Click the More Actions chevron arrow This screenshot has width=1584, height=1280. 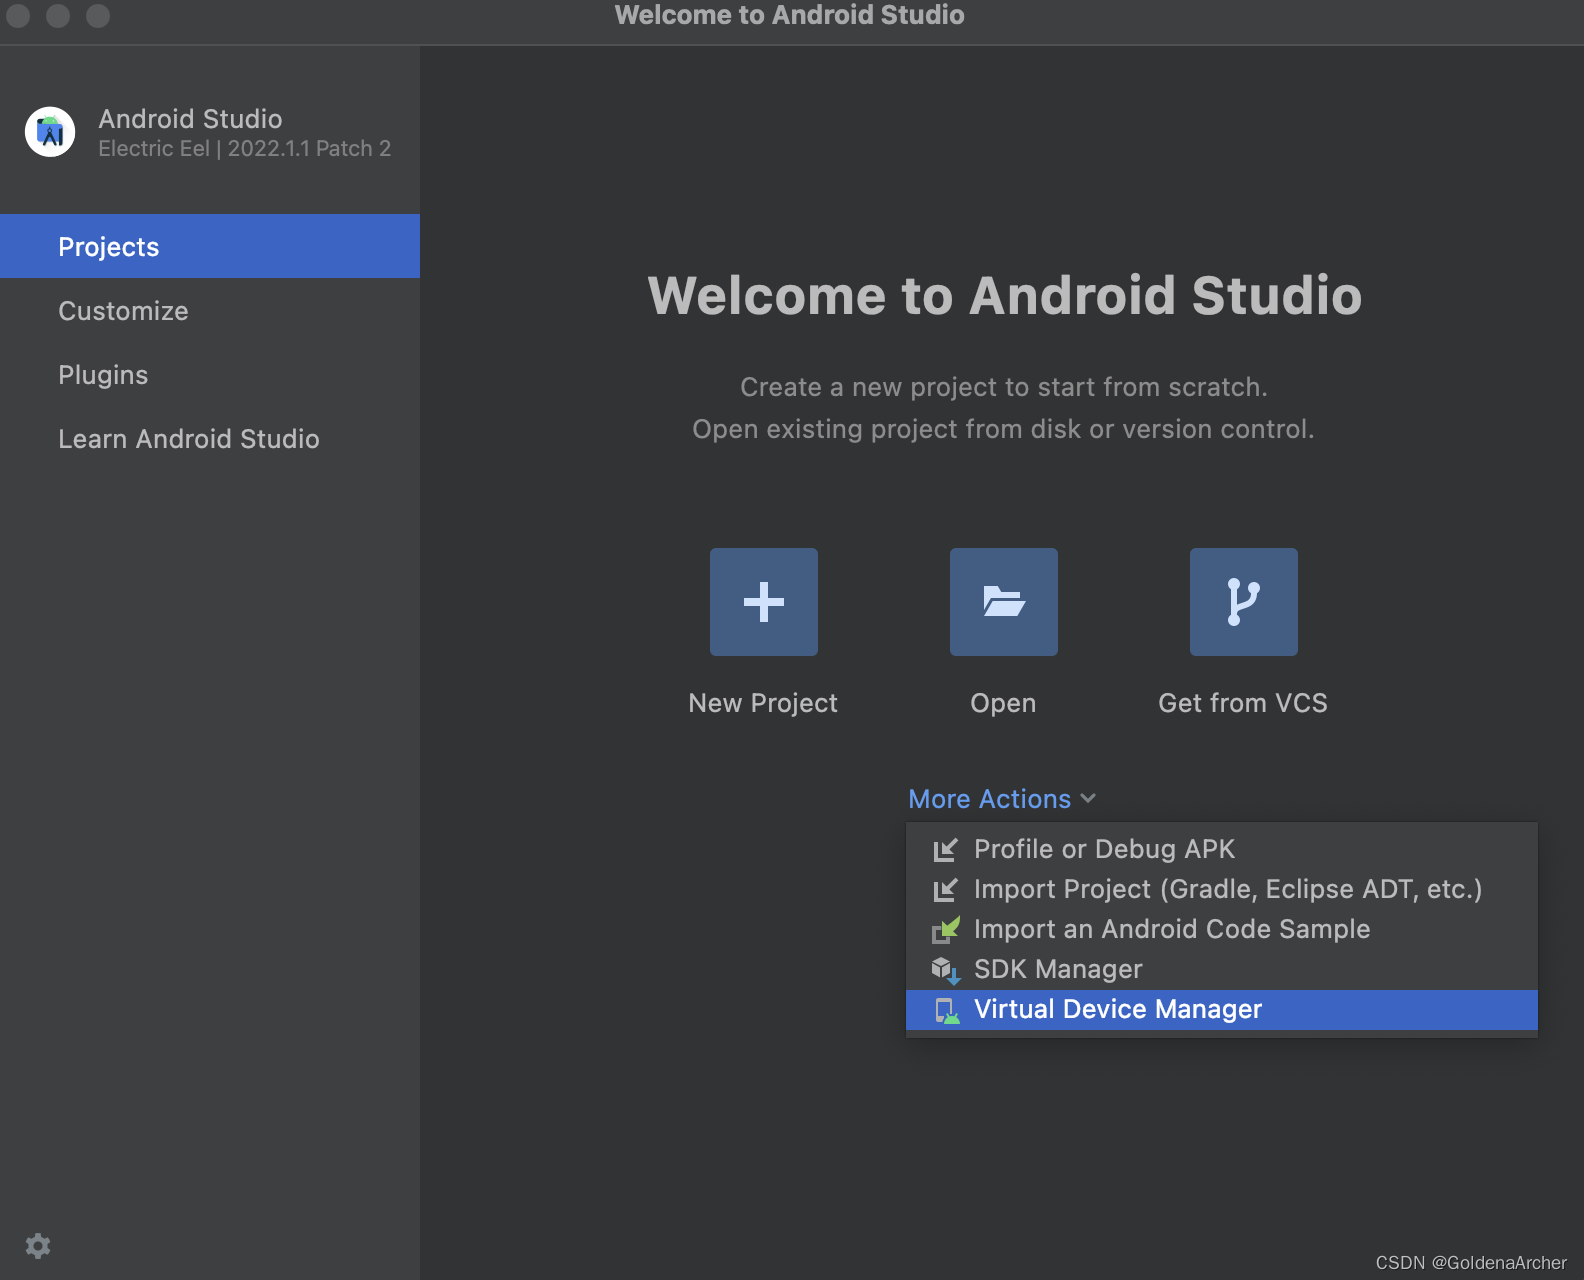click(1088, 799)
